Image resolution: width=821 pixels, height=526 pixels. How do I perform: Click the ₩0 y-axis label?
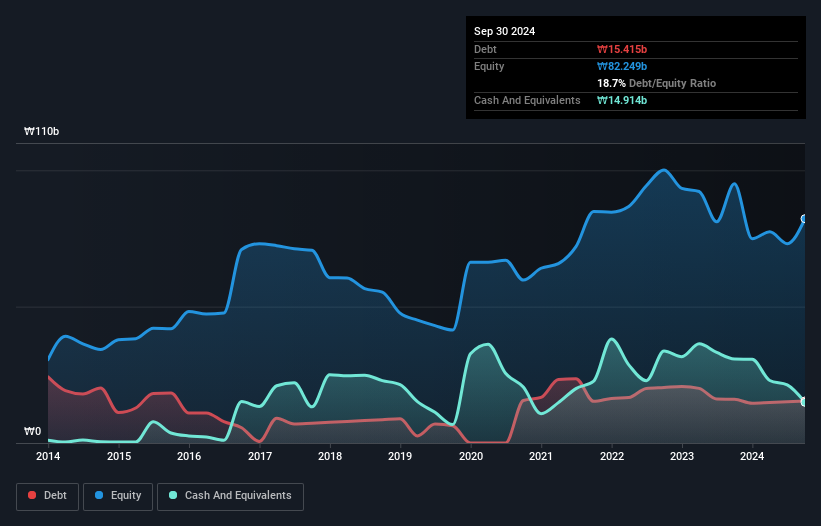click(32, 431)
